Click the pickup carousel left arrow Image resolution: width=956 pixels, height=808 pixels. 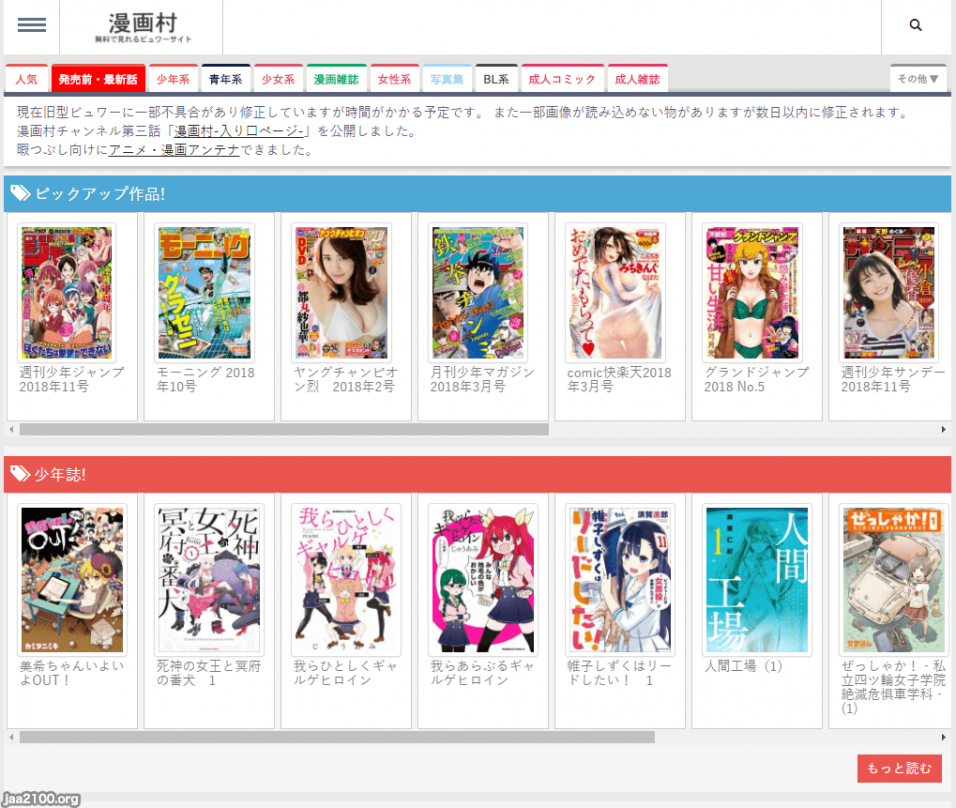tap(11, 429)
